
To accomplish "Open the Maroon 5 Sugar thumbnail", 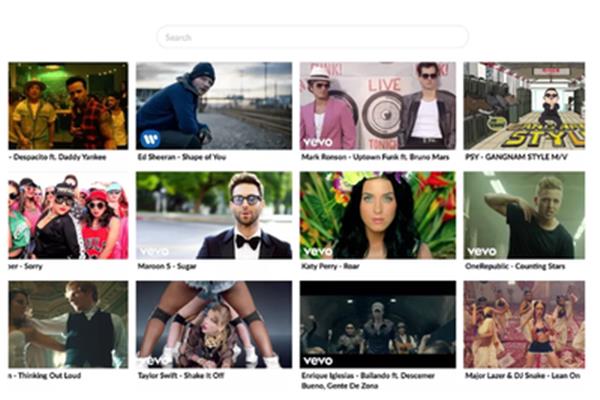I will point(214,215).
